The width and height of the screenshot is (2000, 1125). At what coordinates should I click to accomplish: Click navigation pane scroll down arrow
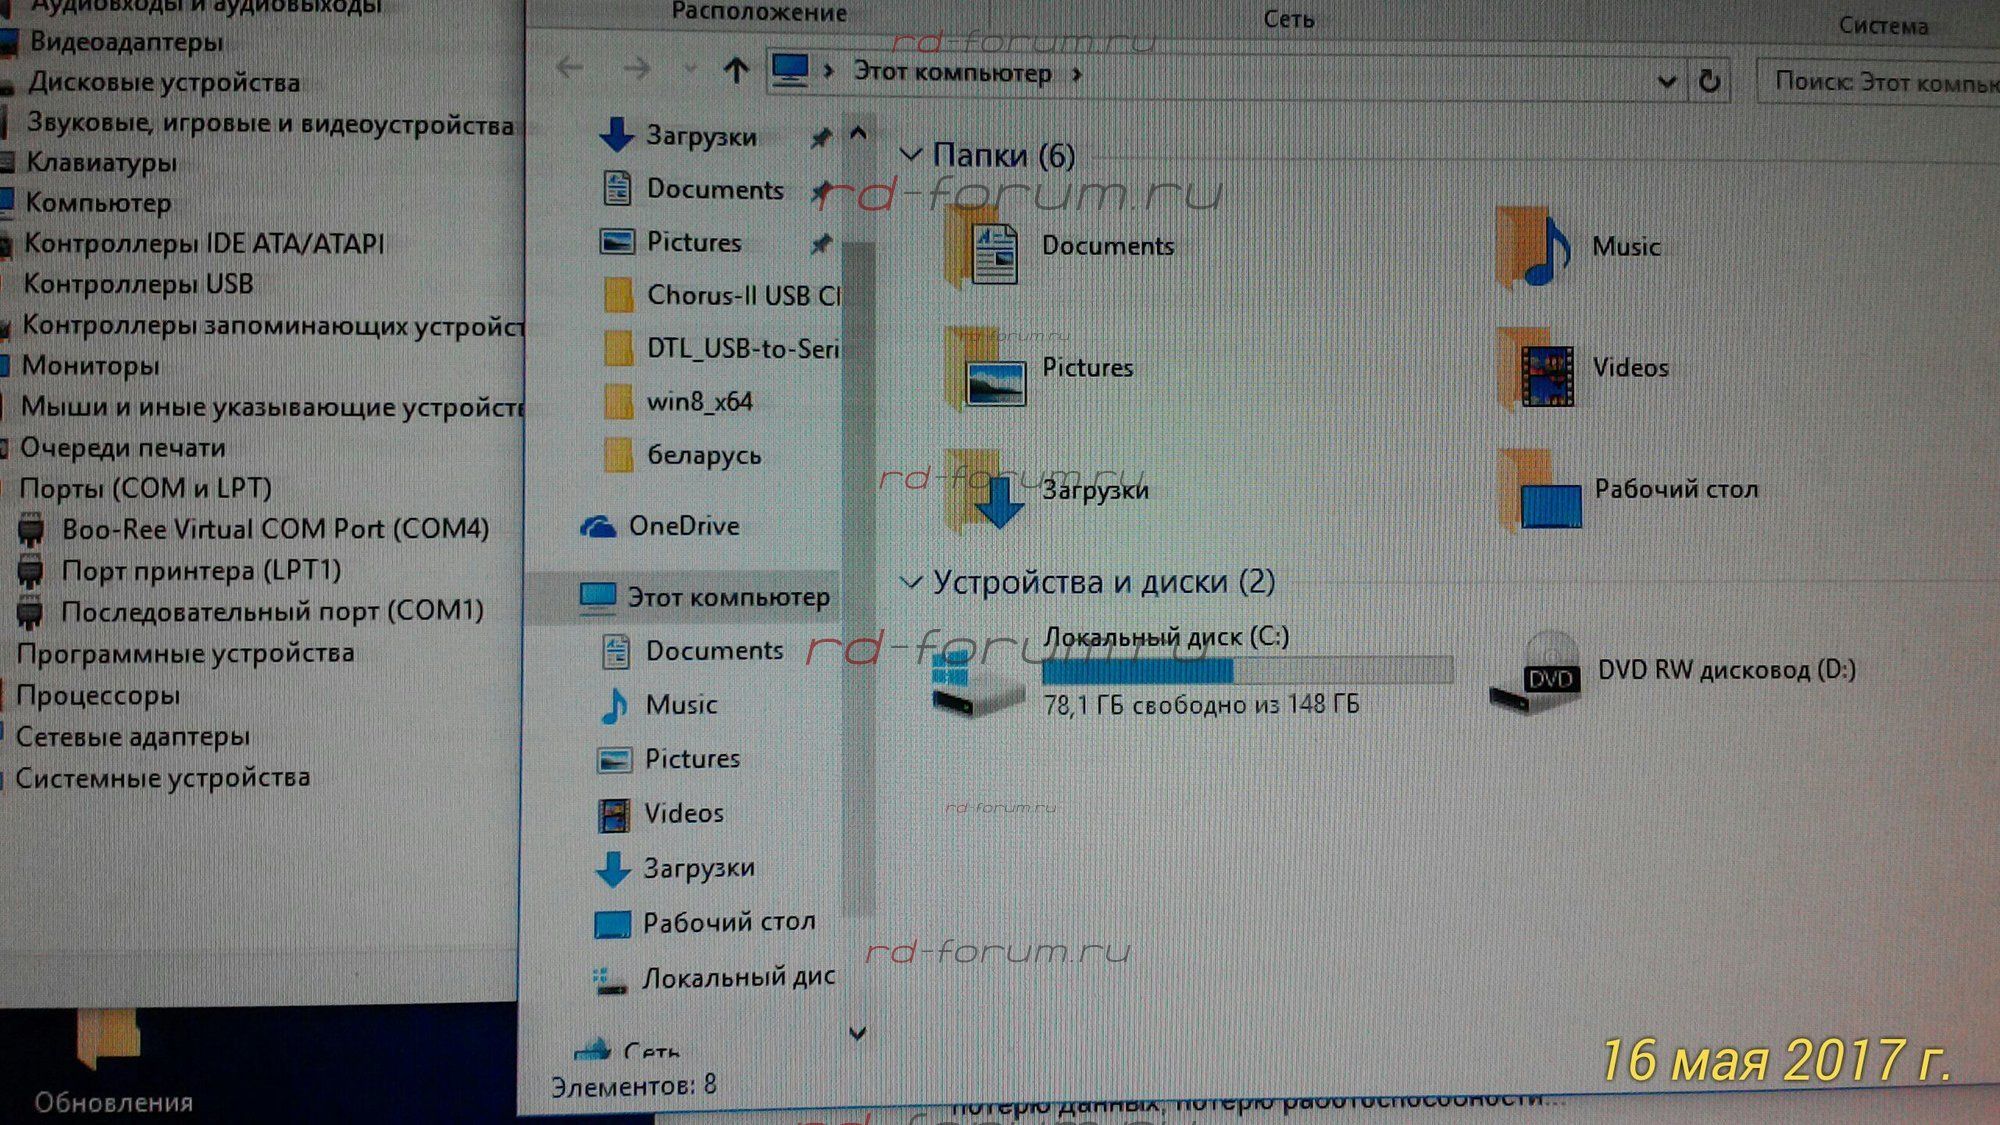pyautogui.click(x=857, y=1032)
